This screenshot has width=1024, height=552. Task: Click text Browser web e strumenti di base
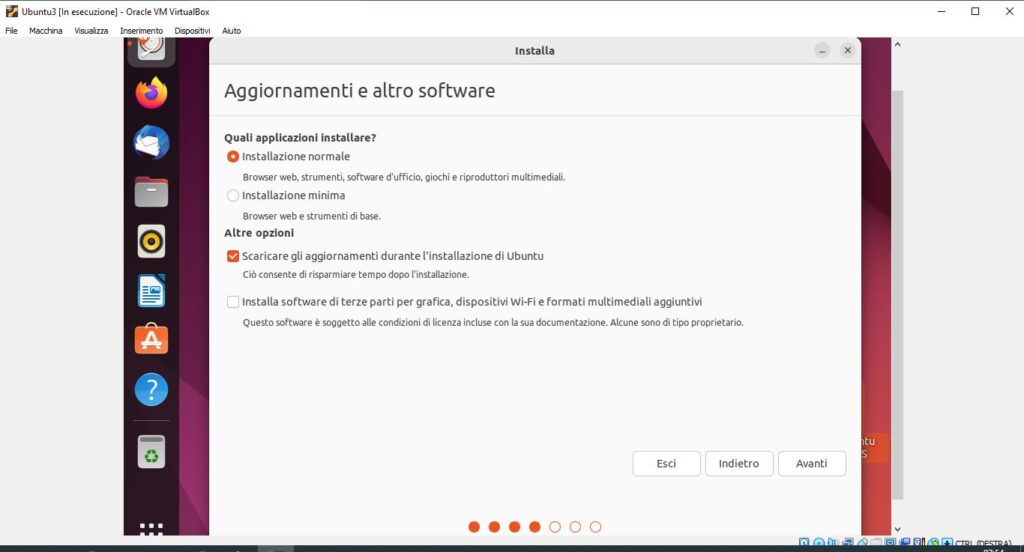pos(312,216)
